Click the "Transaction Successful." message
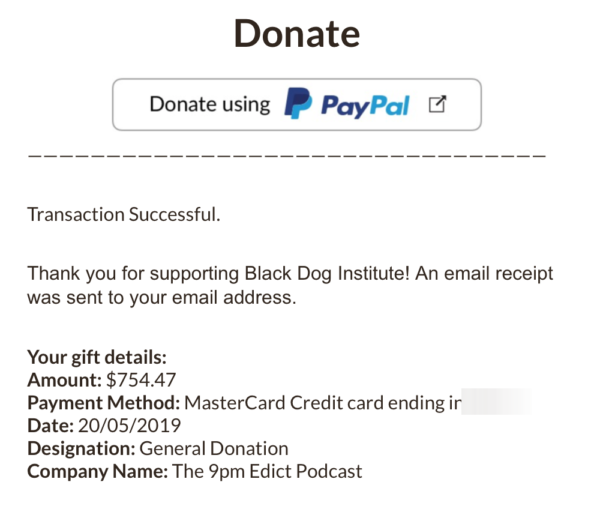 click(x=123, y=214)
